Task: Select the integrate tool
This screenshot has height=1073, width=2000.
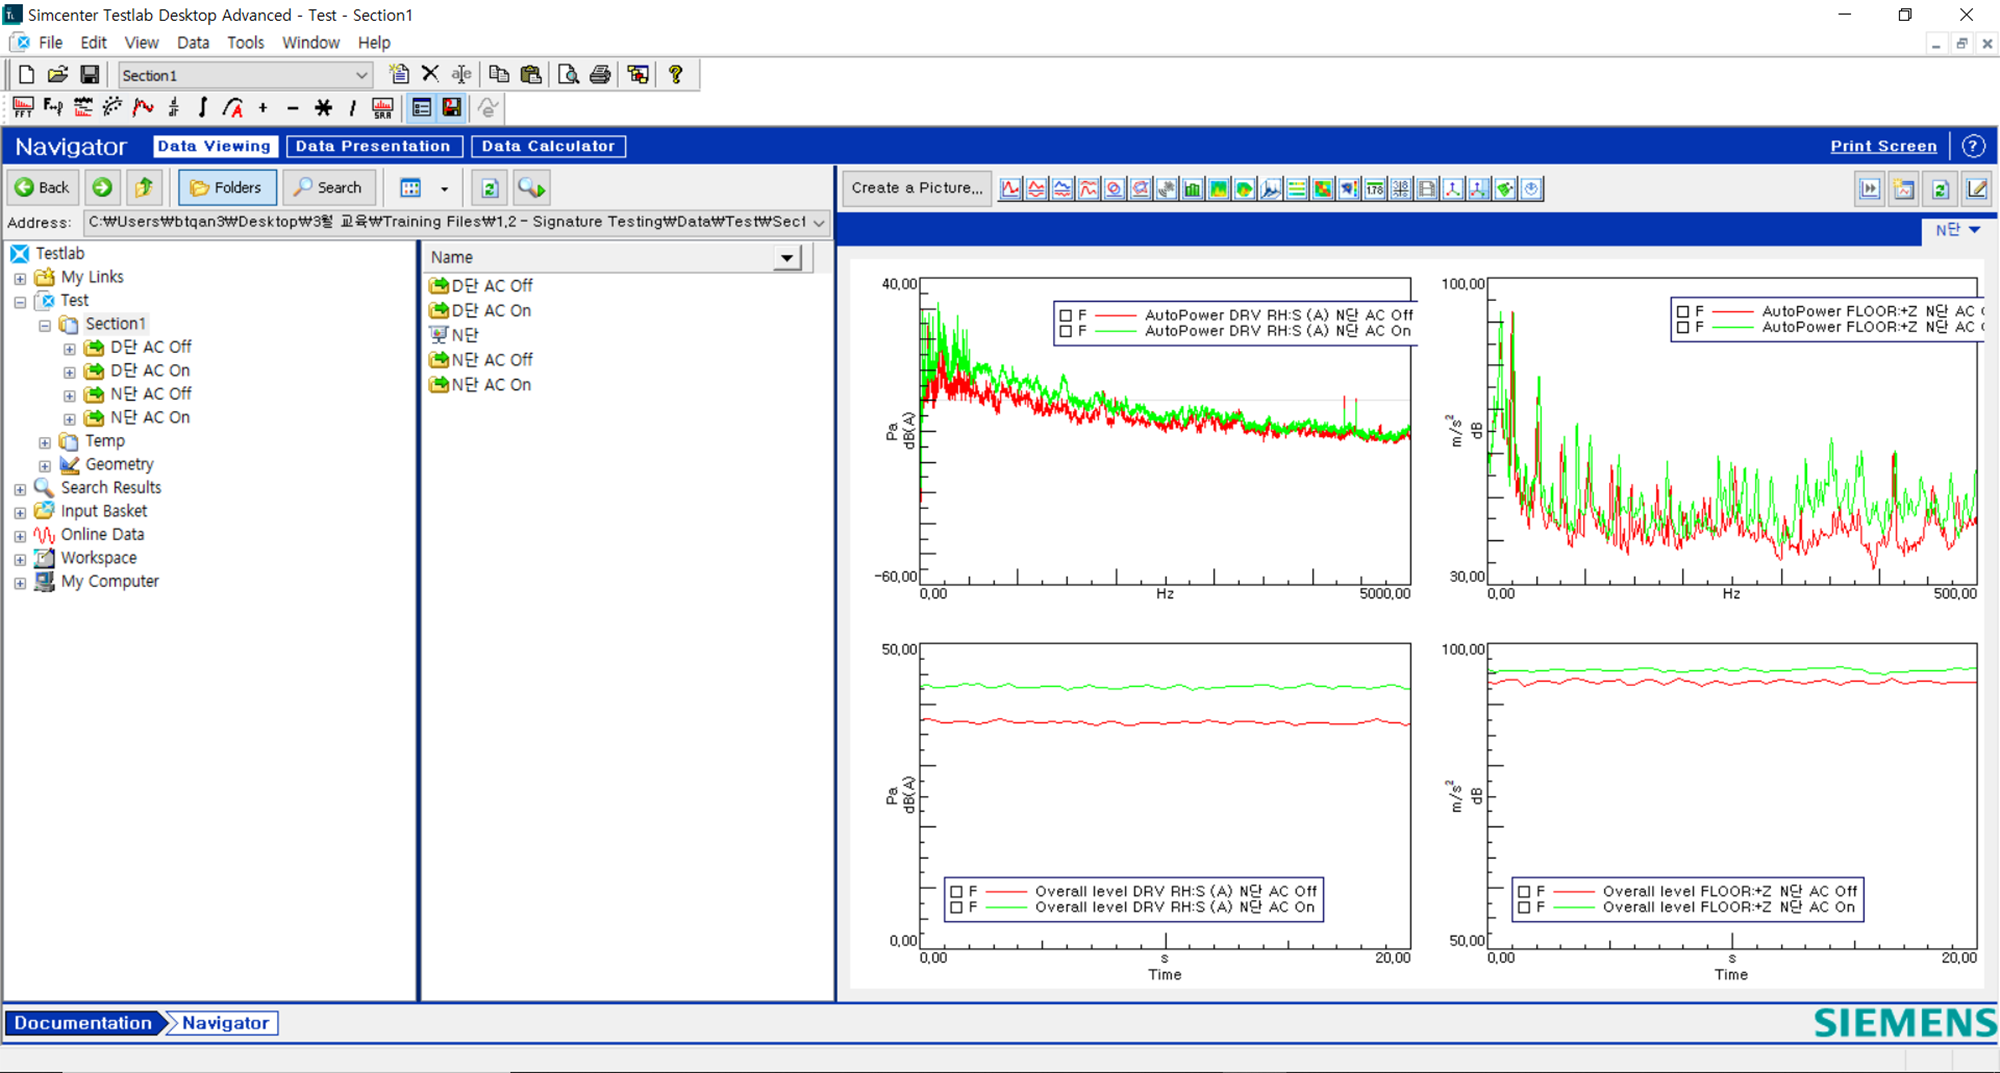Action: pos(203,107)
